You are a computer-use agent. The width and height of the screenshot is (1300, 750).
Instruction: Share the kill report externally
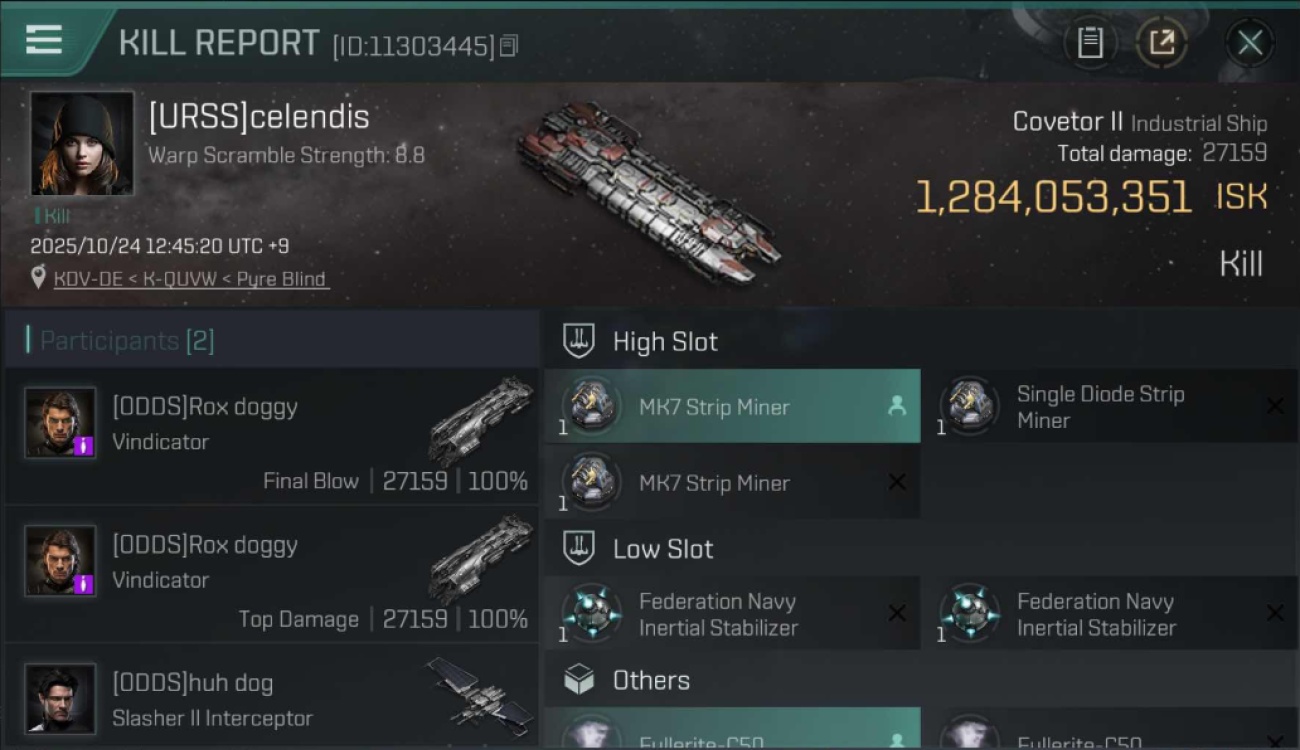coord(1161,42)
